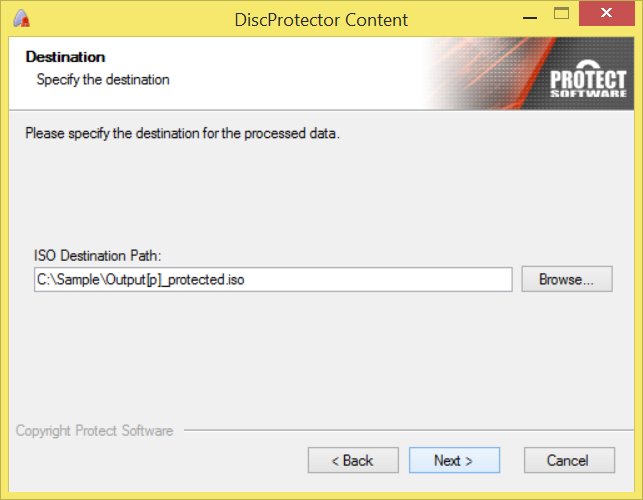643x500 pixels.
Task: Click the separator line beside the copyright text
Action: click(408, 430)
